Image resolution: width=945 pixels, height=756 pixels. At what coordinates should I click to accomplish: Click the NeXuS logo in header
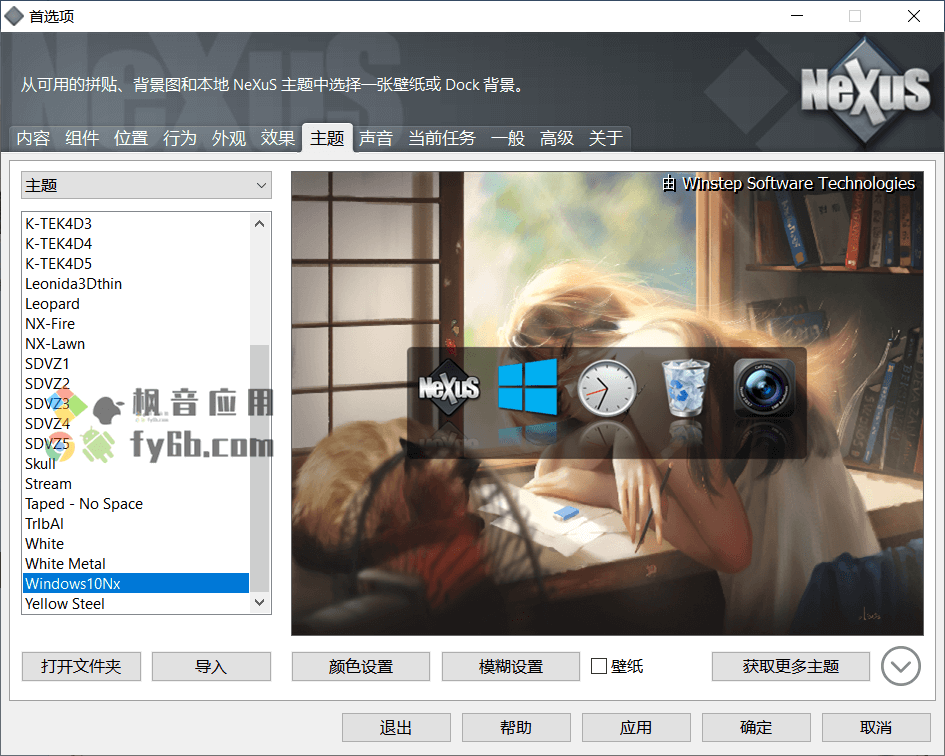click(865, 90)
